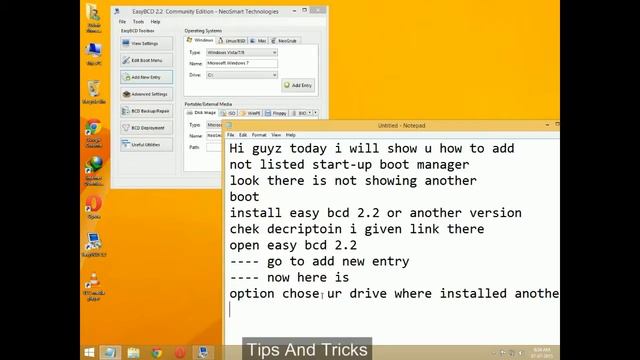Open EasyBCD Help menu
The width and height of the screenshot is (640, 360).
pos(155,22)
